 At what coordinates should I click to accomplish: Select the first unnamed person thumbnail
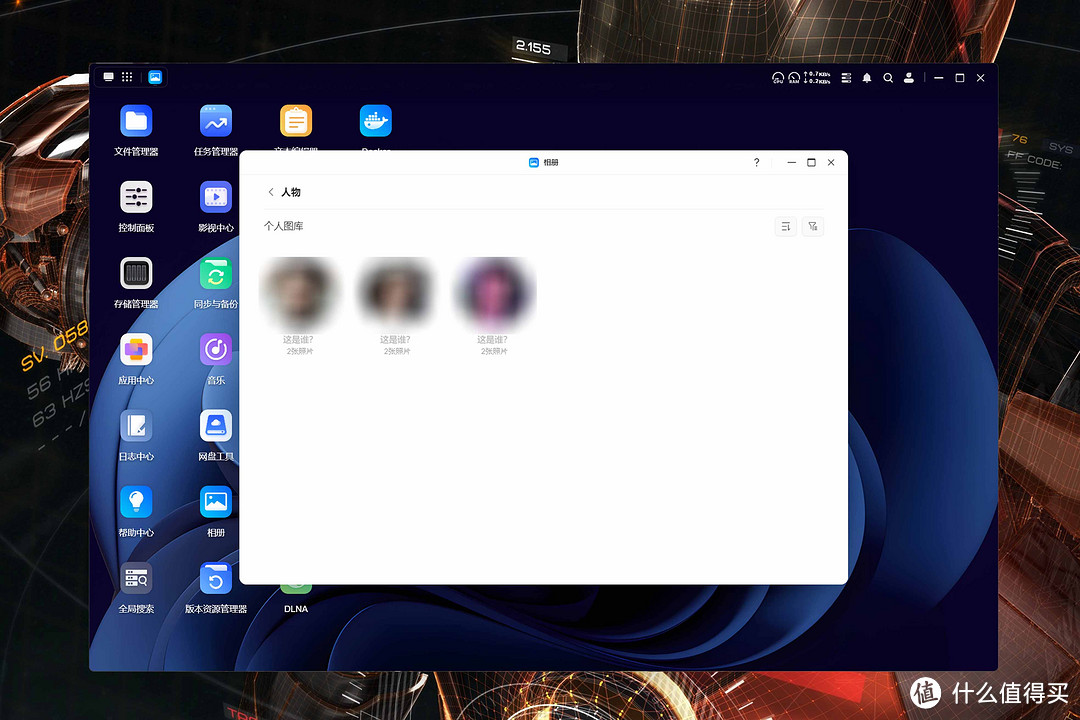298,293
